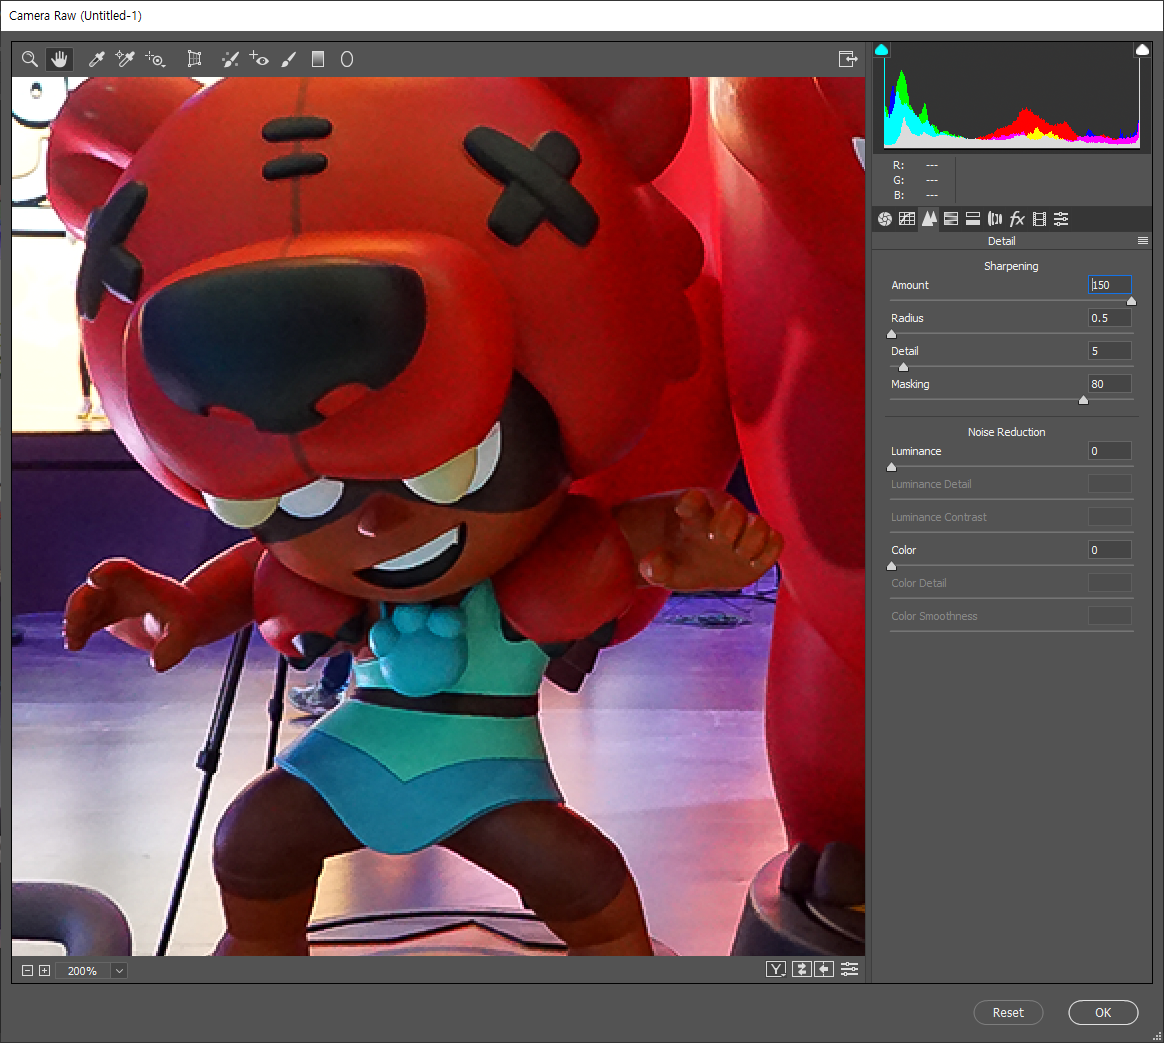Click the Amount slider handle
1164x1043 pixels.
(1131, 301)
